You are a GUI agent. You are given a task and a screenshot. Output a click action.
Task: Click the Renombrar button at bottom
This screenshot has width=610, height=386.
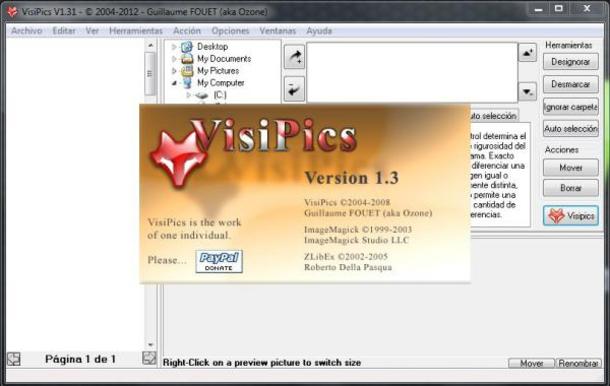(578, 363)
